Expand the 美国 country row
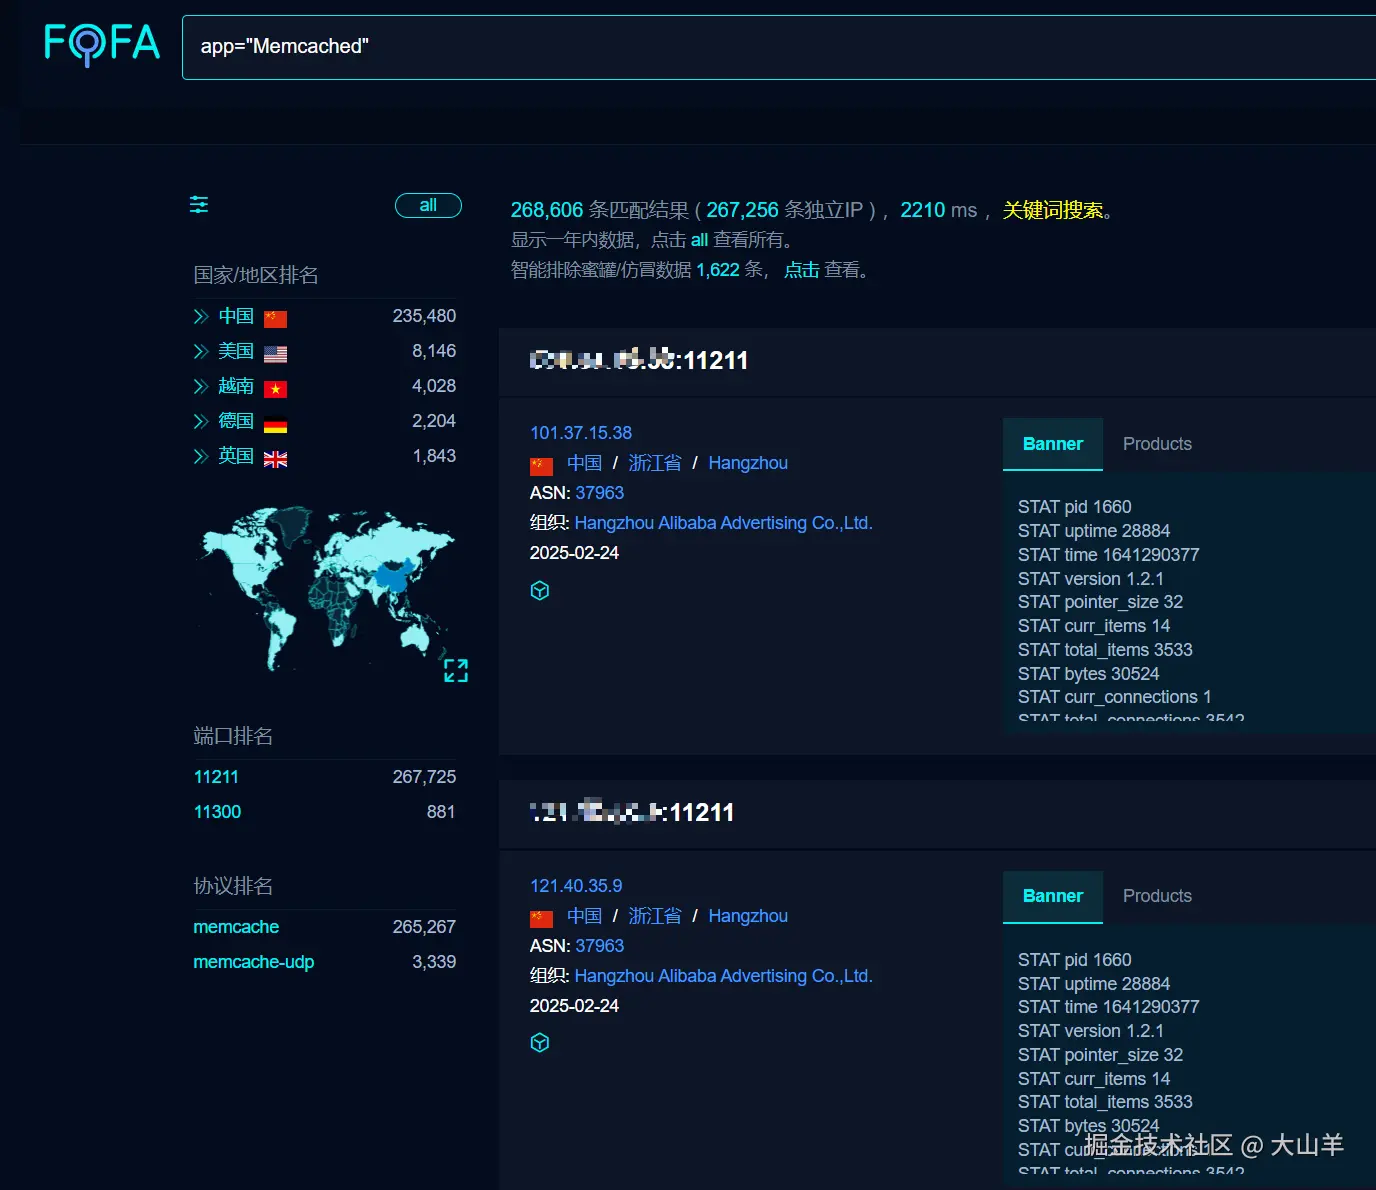The height and width of the screenshot is (1190, 1376). (x=201, y=352)
